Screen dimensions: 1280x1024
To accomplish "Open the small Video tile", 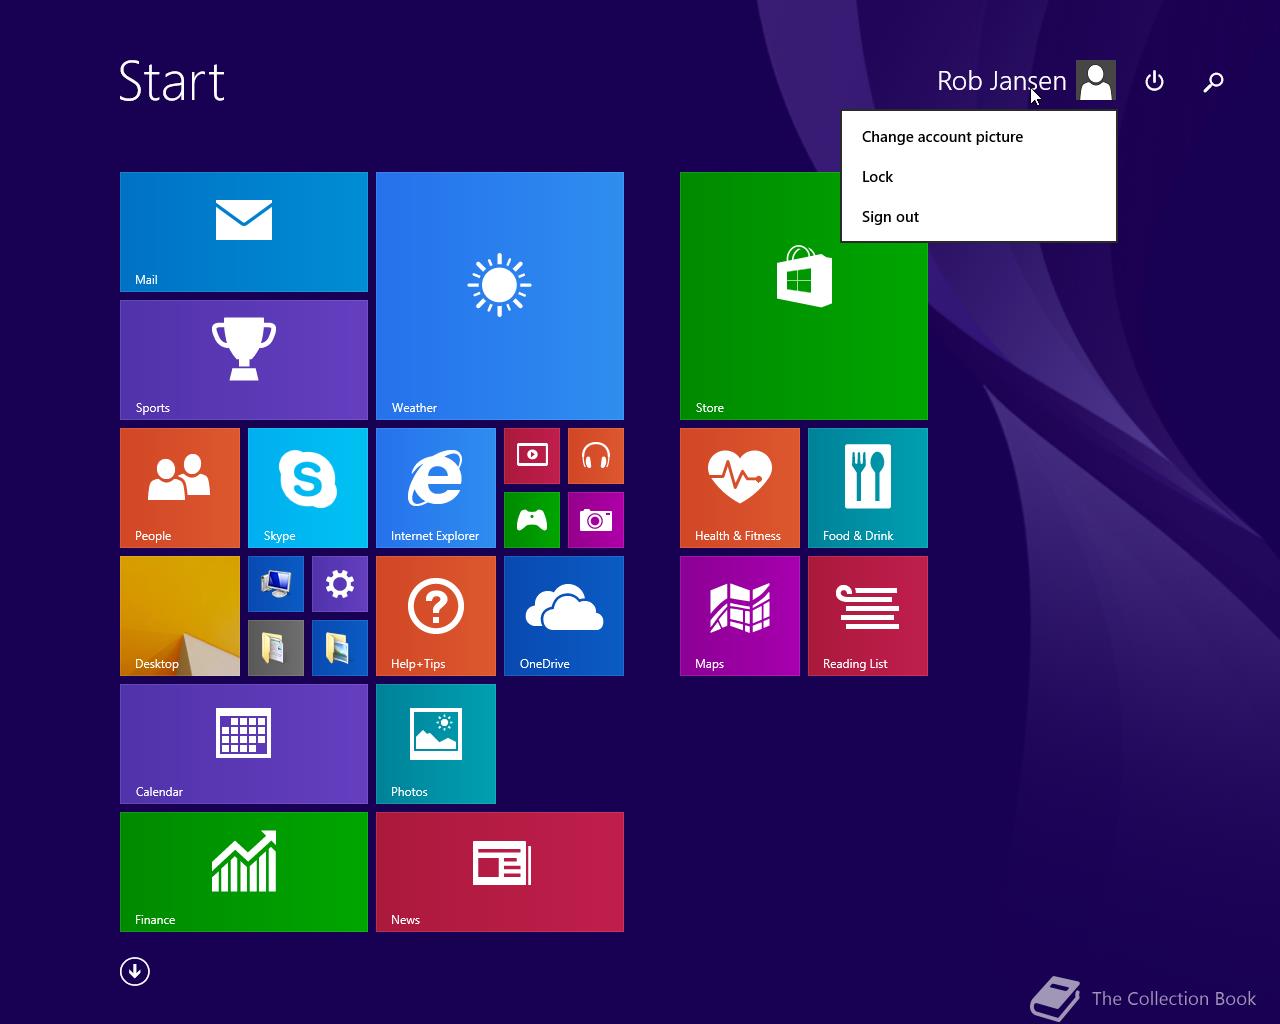I will [532, 456].
